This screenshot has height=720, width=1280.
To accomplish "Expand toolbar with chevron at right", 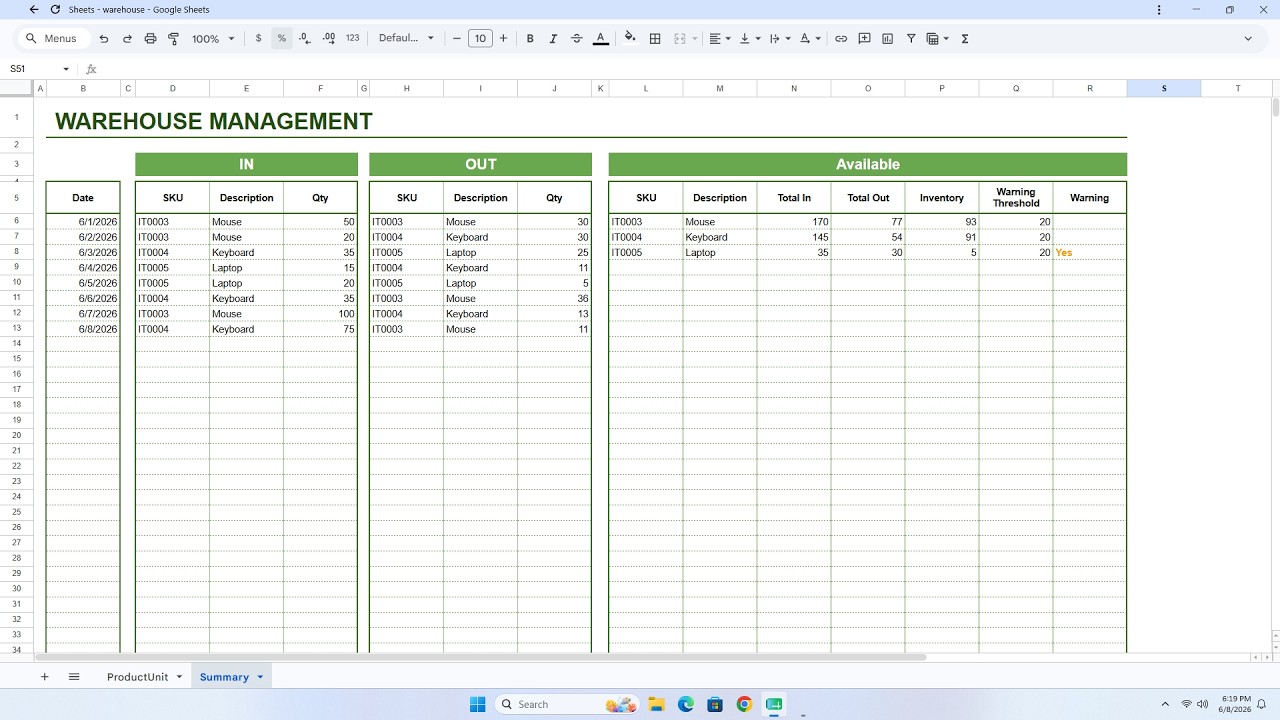I will pos(1248,38).
